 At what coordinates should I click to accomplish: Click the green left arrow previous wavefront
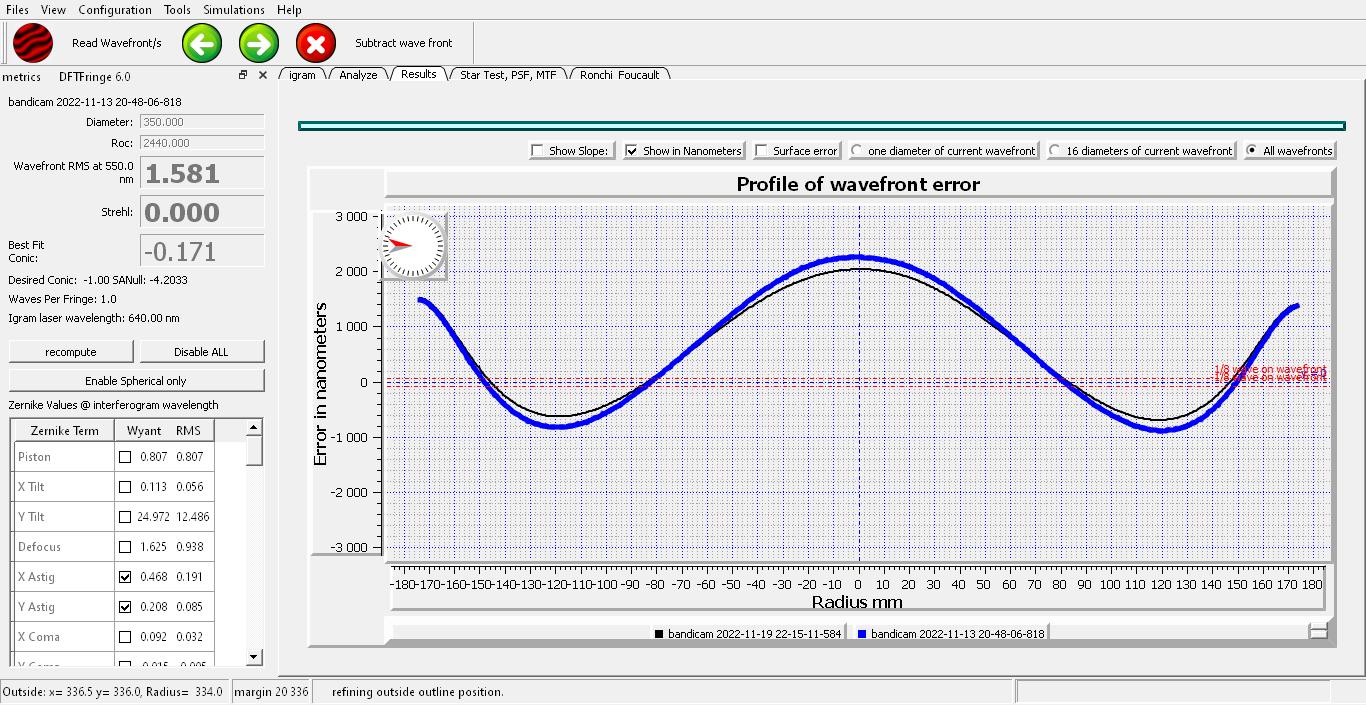(x=202, y=44)
